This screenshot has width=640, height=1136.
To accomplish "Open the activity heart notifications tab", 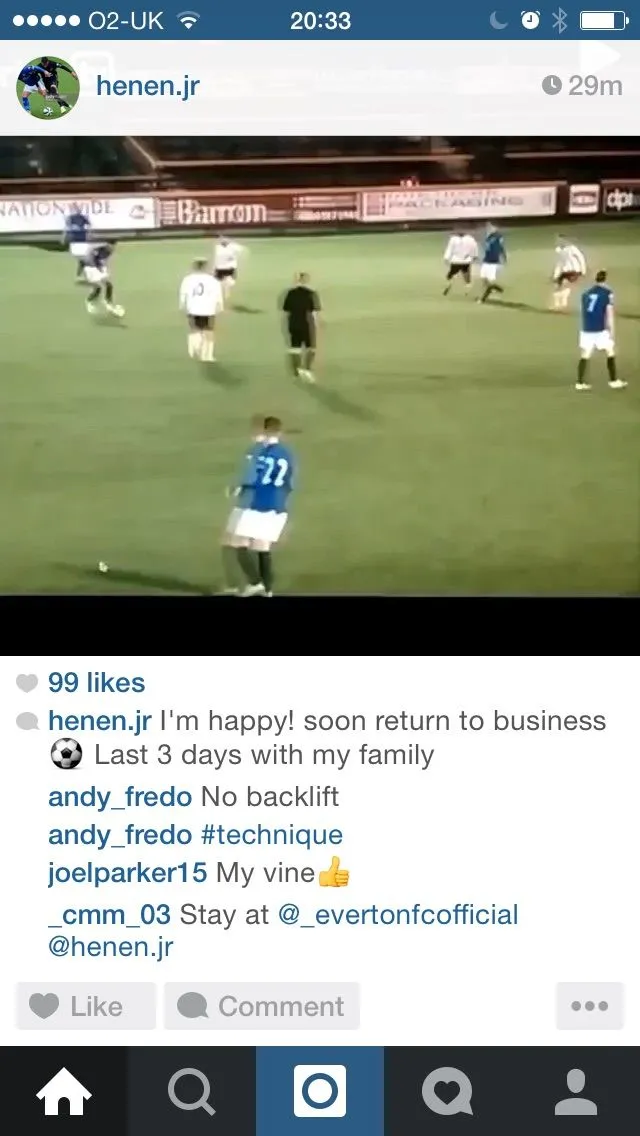I will (x=447, y=1091).
